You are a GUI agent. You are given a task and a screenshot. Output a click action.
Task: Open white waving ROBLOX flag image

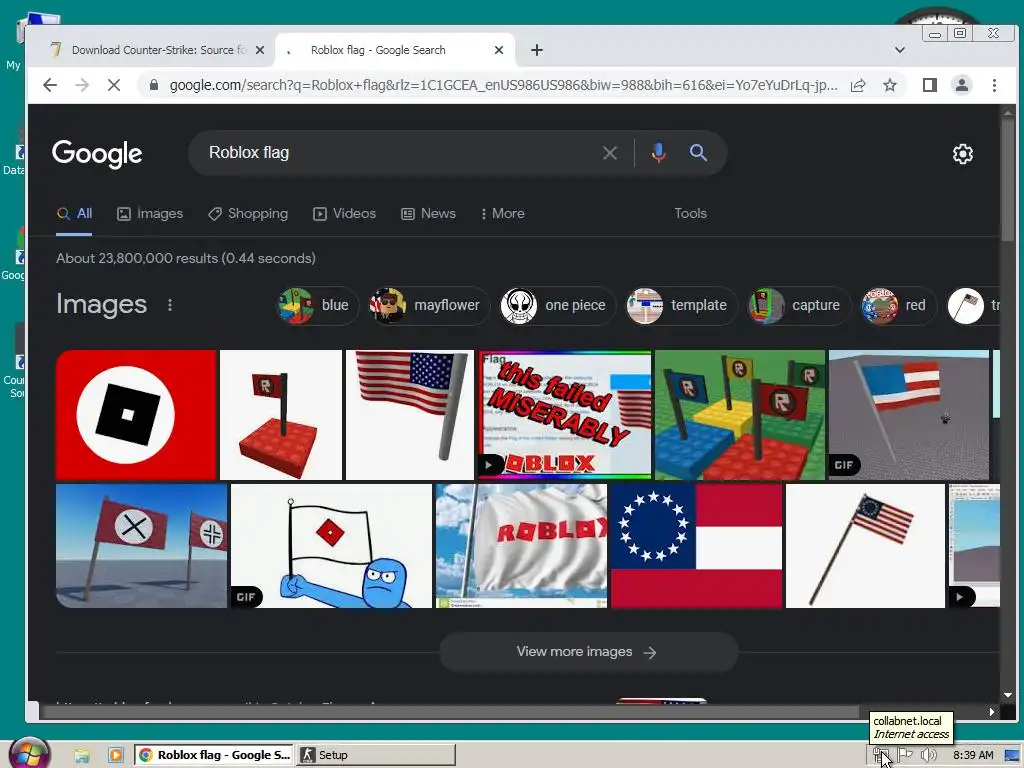point(521,546)
